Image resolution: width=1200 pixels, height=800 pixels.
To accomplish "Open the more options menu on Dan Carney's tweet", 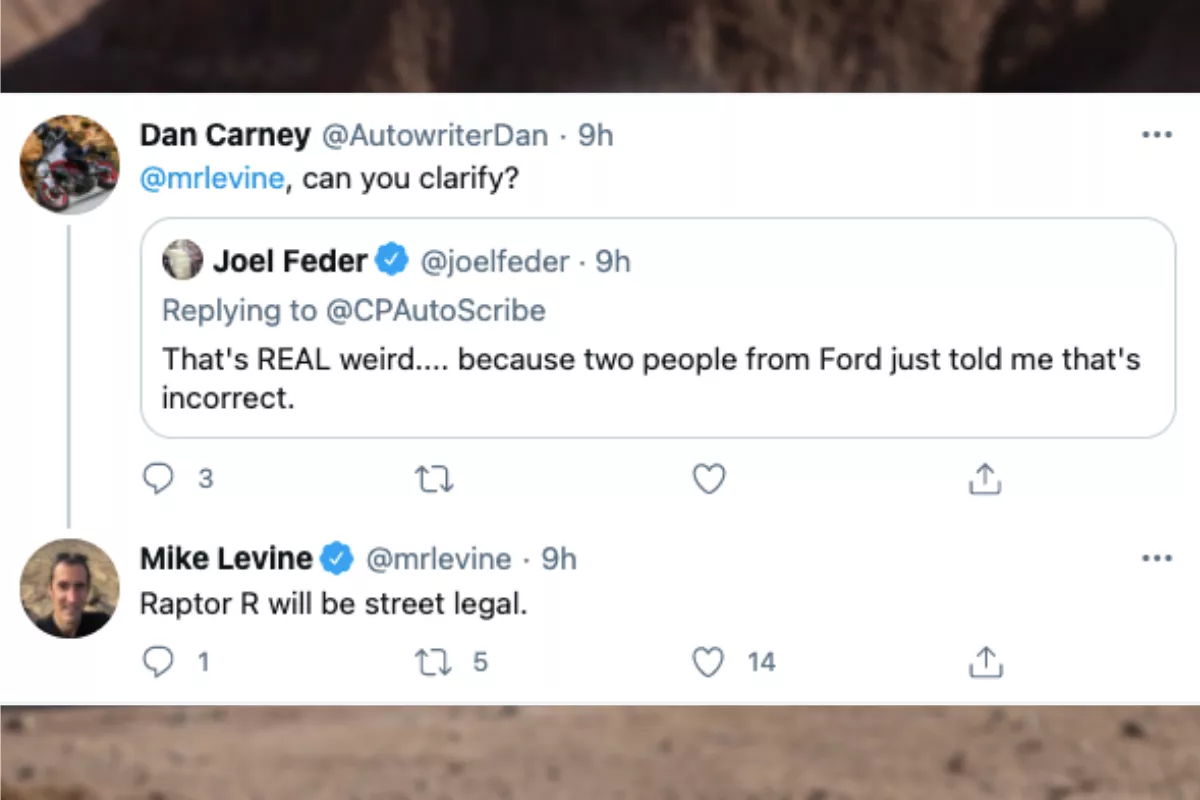I will [1157, 133].
